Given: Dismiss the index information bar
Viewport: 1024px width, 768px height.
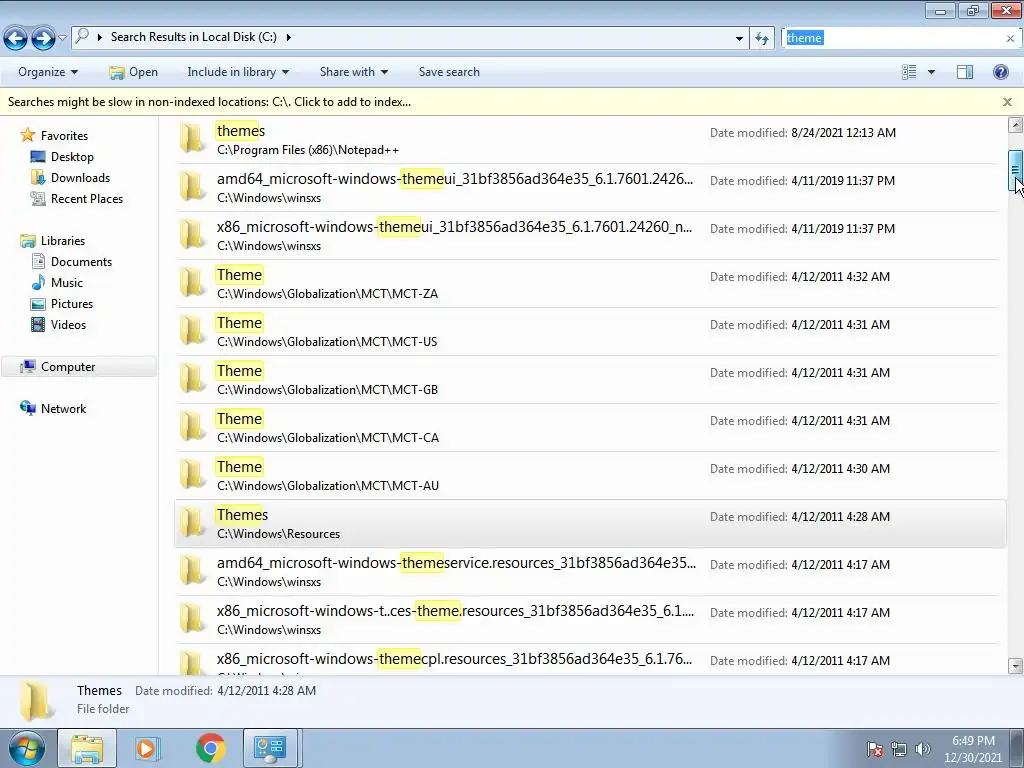Looking at the screenshot, I should point(1007,102).
